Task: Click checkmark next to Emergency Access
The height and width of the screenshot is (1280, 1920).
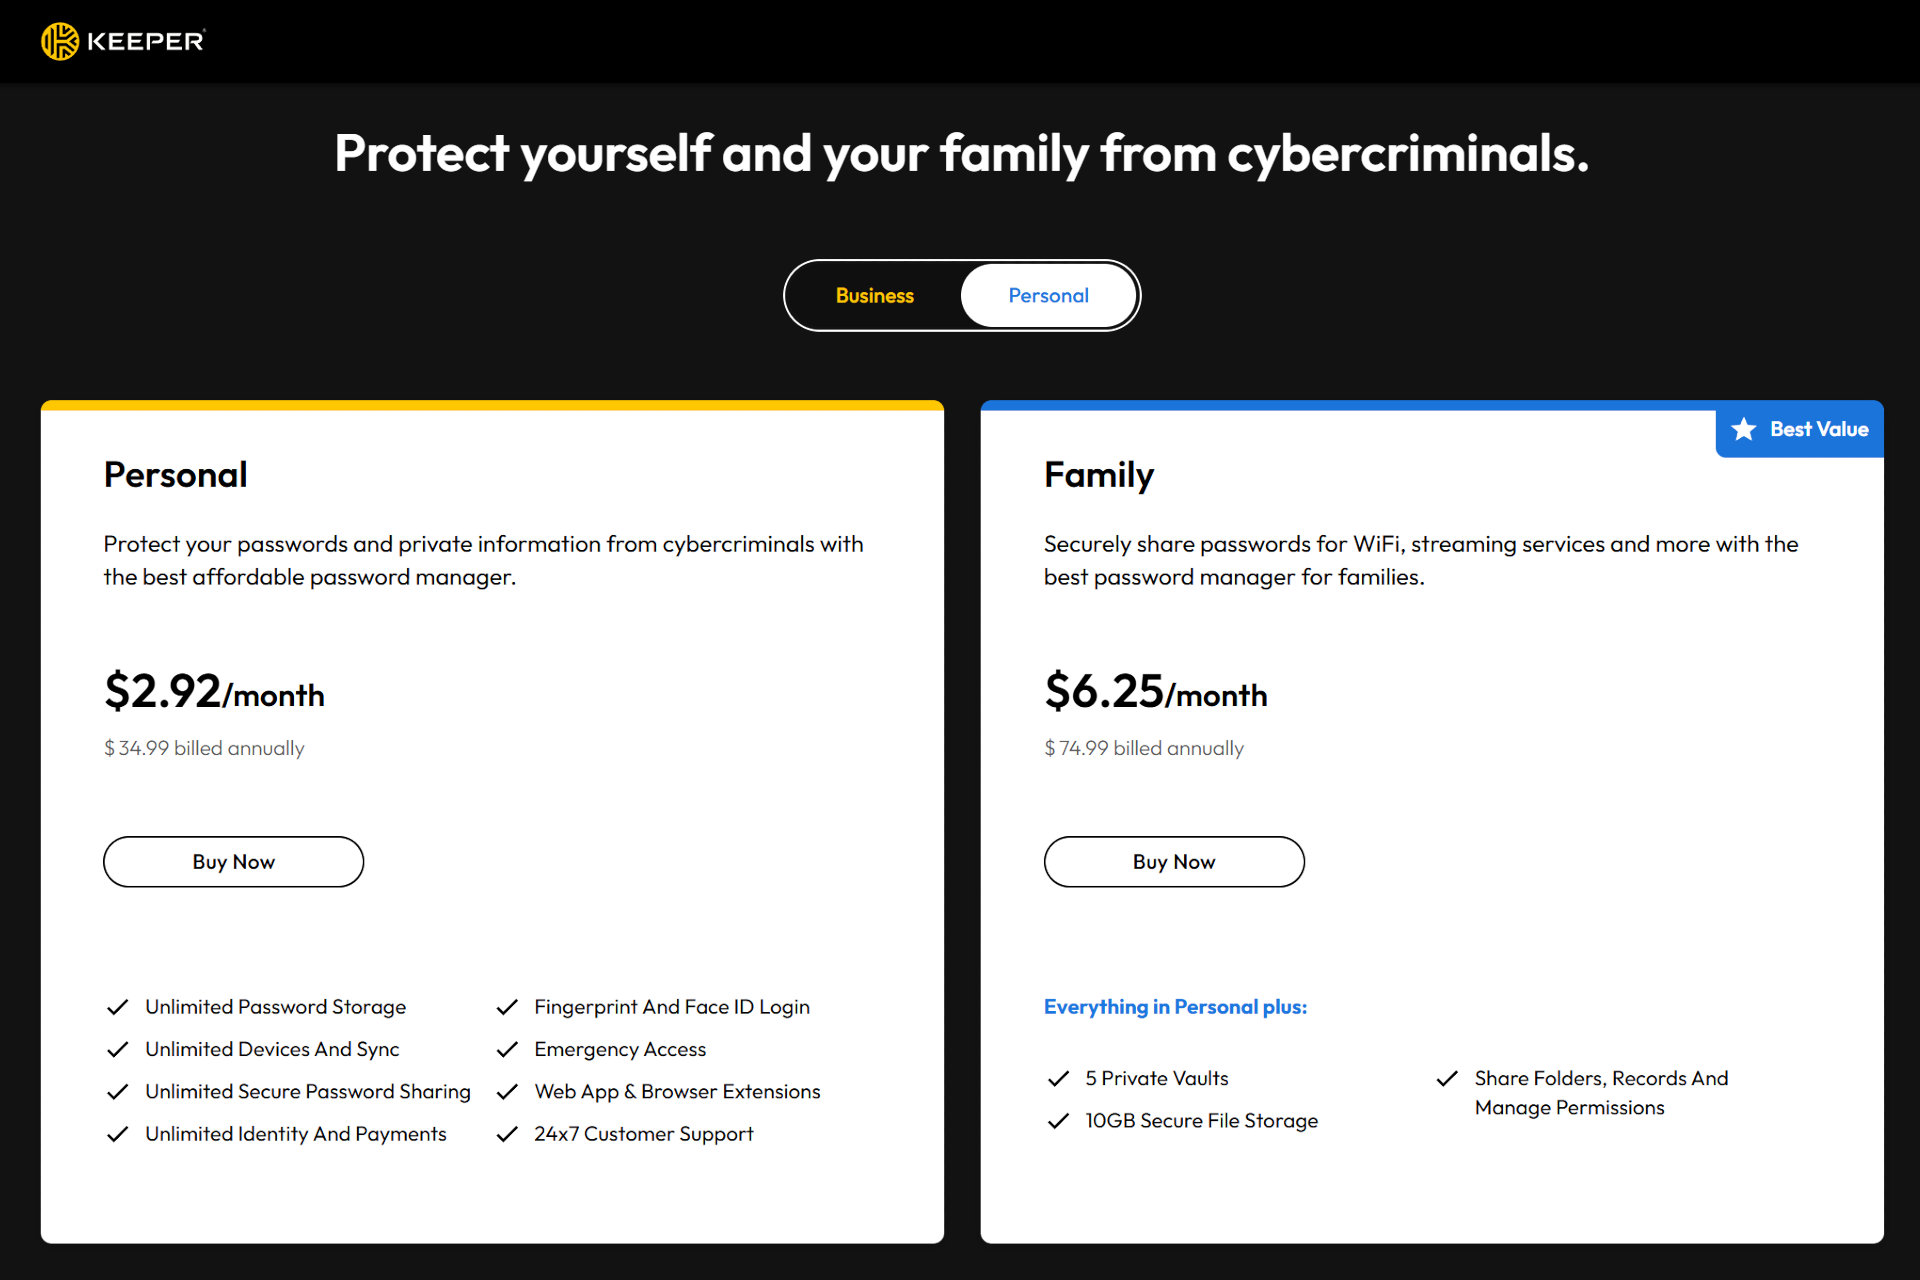Action: (x=507, y=1049)
